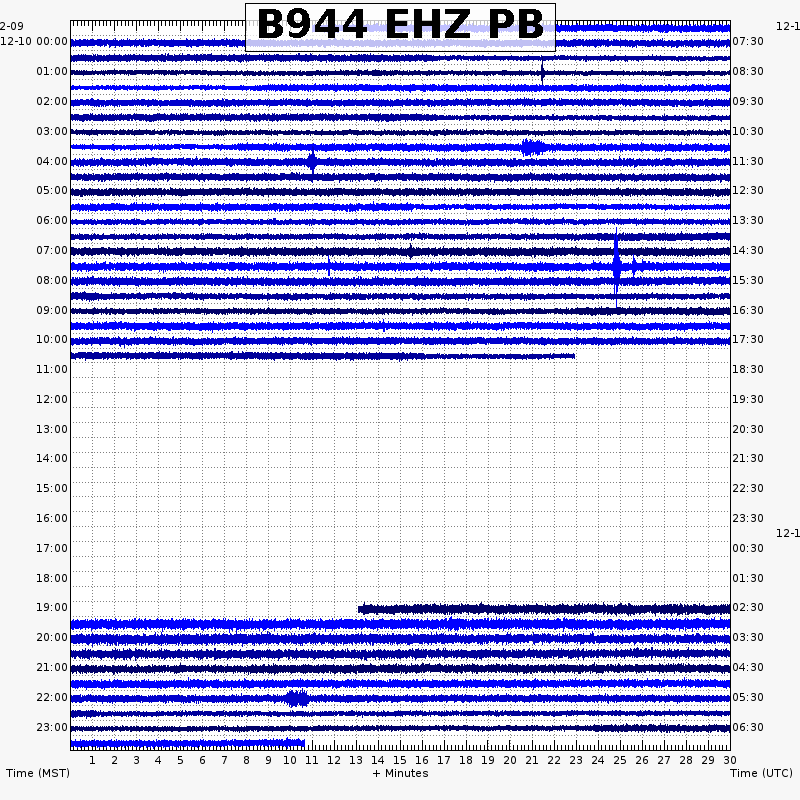Select minute label "5" on the bottom axis
This screenshot has width=800, height=800.
click(180, 761)
